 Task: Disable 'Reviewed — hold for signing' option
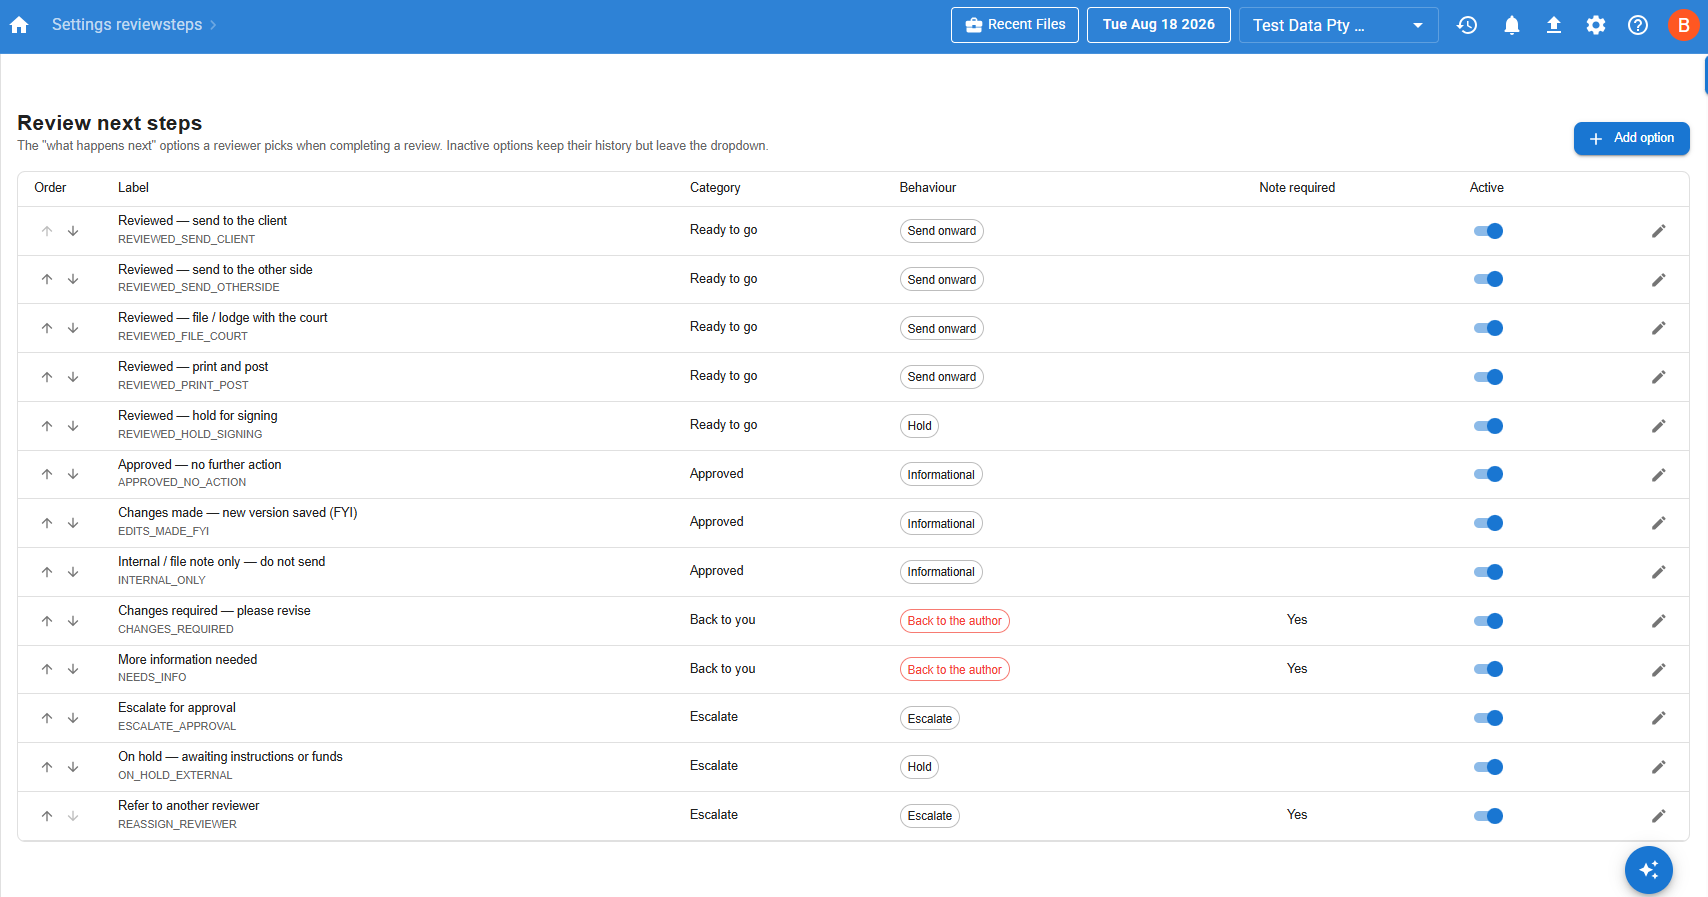pyautogui.click(x=1488, y=426)
